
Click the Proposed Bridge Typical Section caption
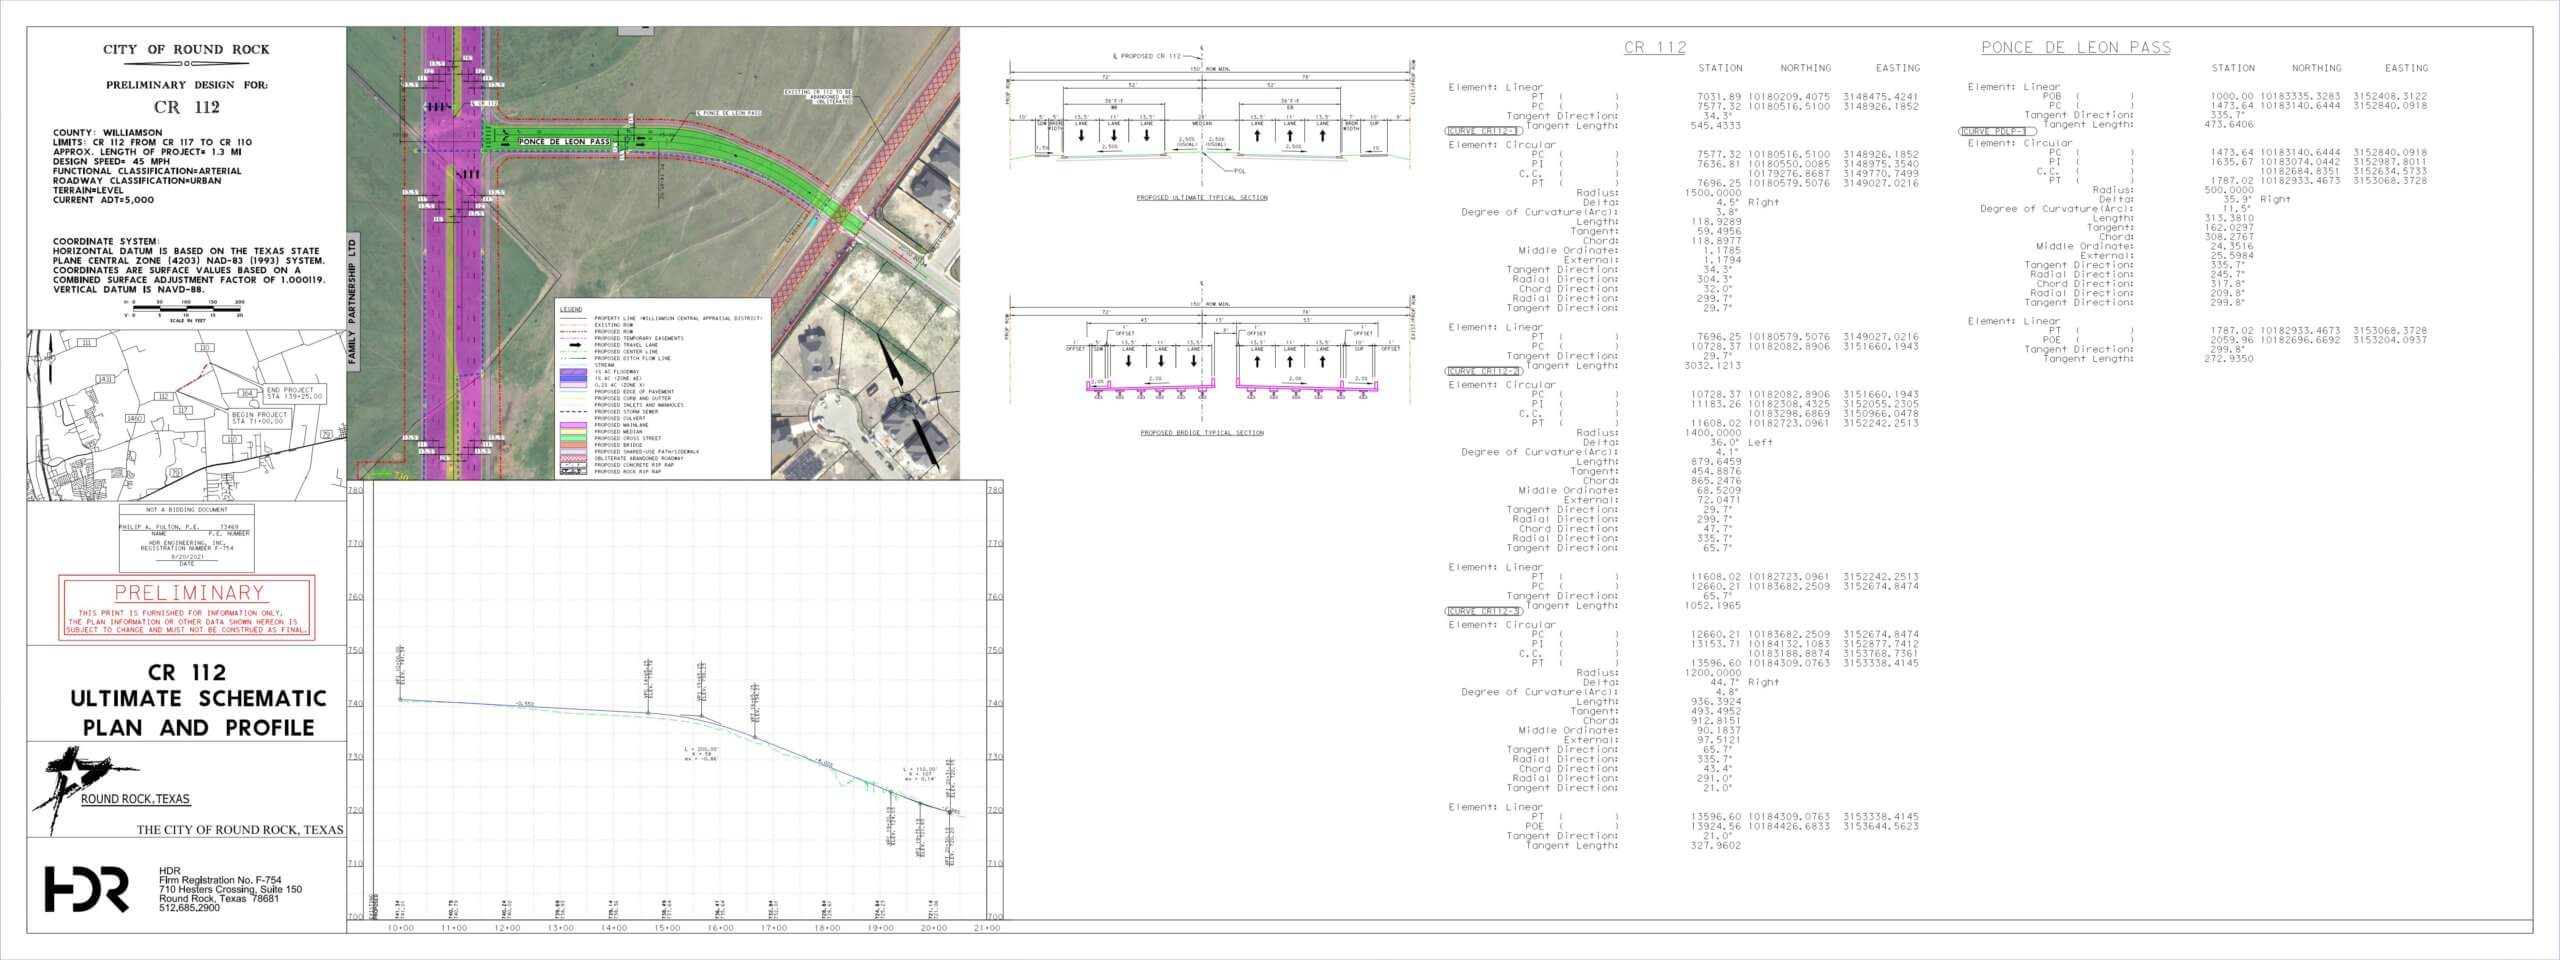tap(1201, 433)
